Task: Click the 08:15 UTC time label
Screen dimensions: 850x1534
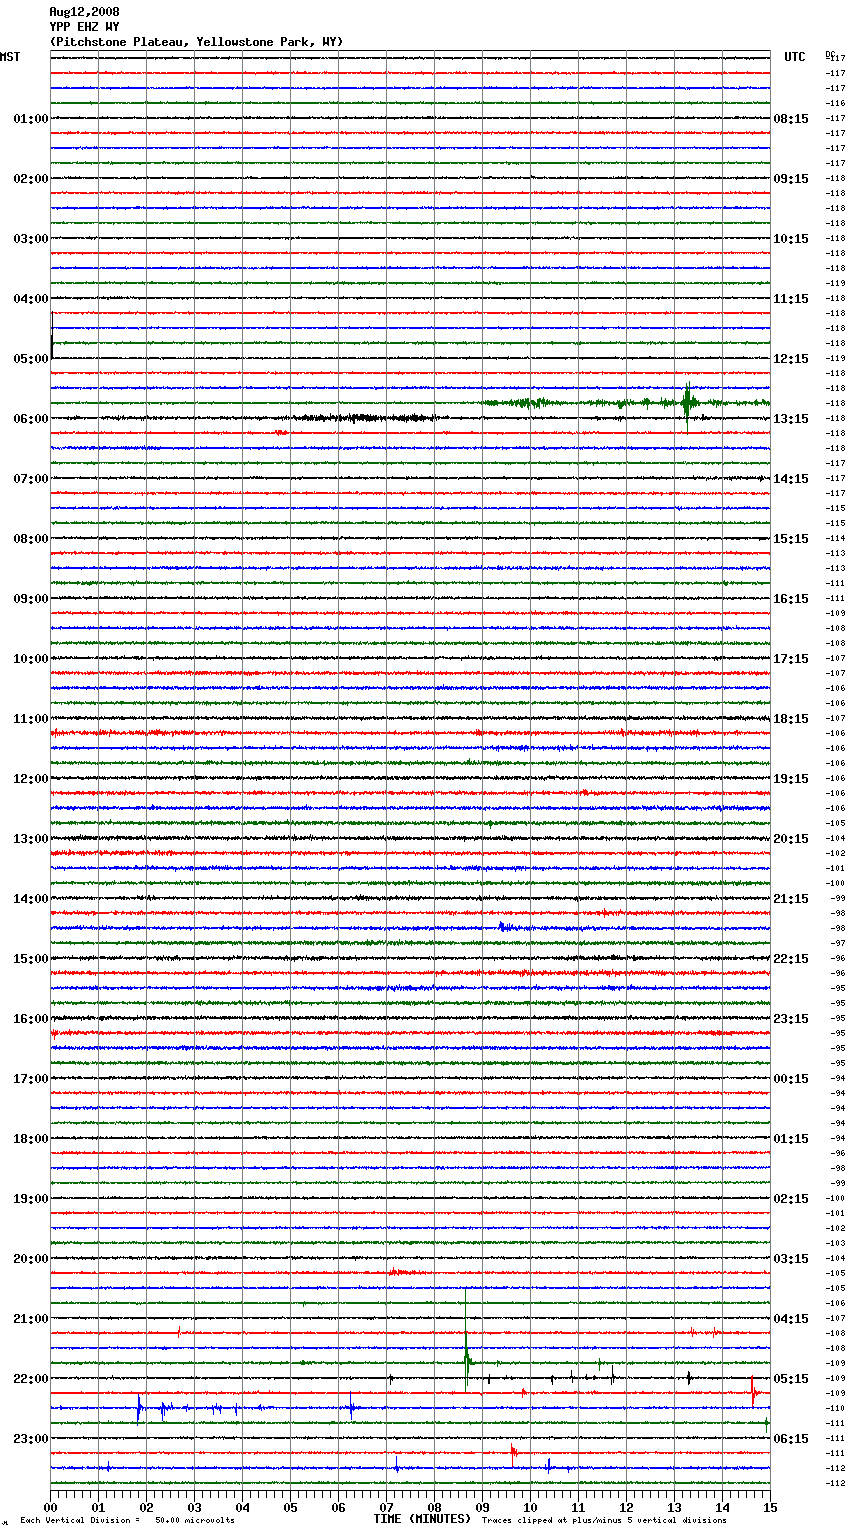Action: [791, 119]
